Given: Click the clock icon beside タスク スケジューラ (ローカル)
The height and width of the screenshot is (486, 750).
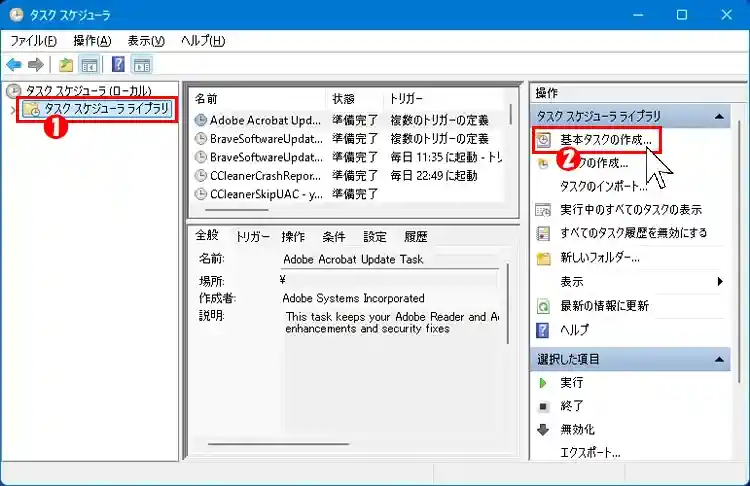Looking at the screenshot, I should point(14,91).
